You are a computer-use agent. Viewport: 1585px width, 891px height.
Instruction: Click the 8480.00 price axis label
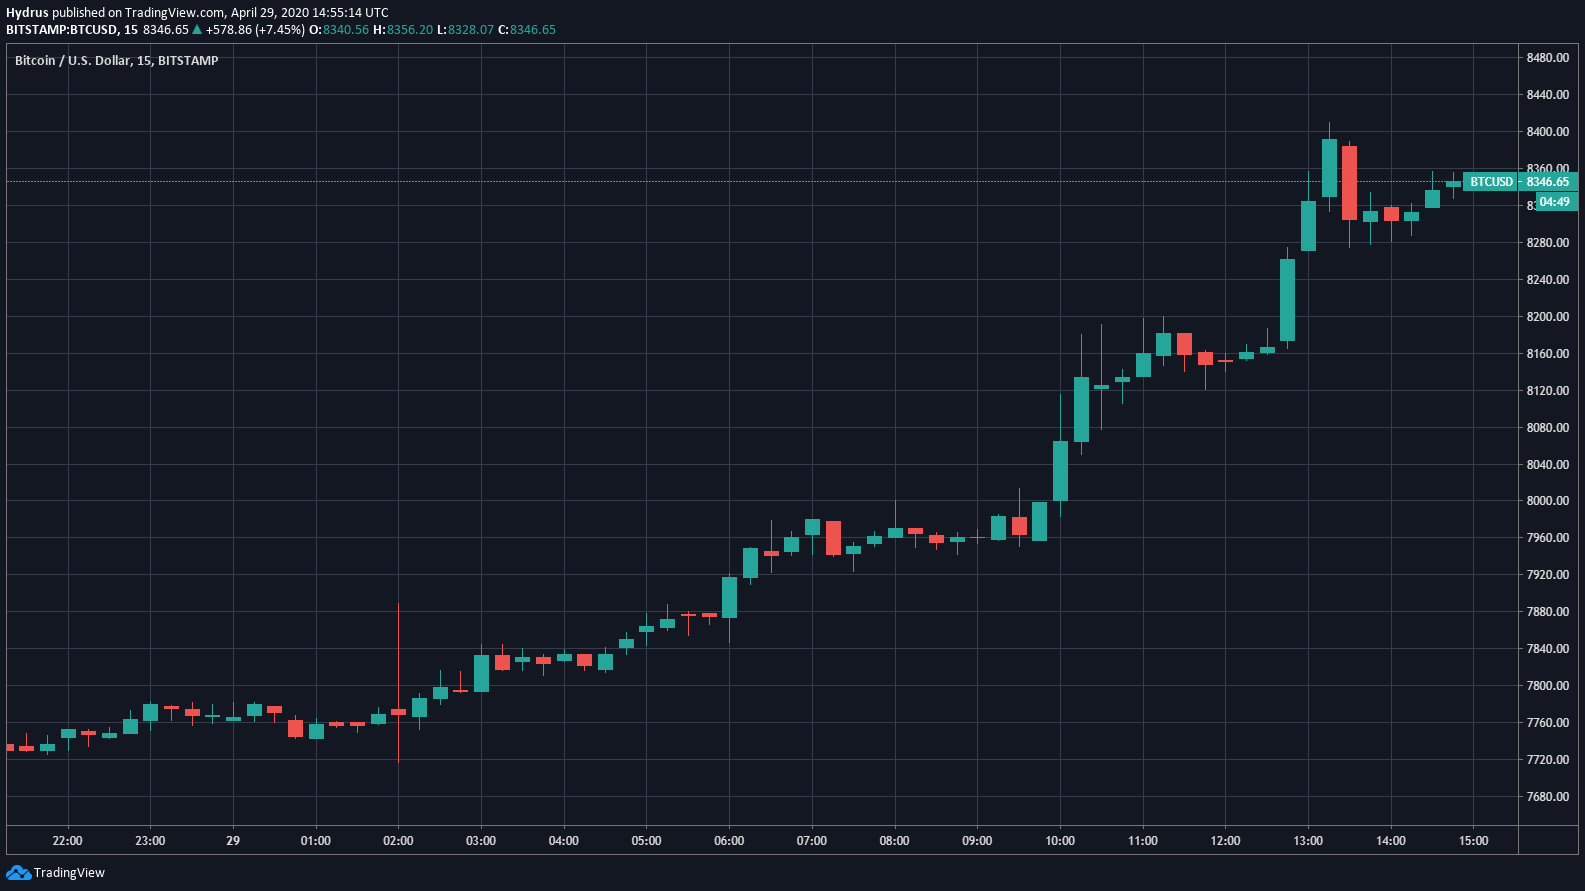1548,58
